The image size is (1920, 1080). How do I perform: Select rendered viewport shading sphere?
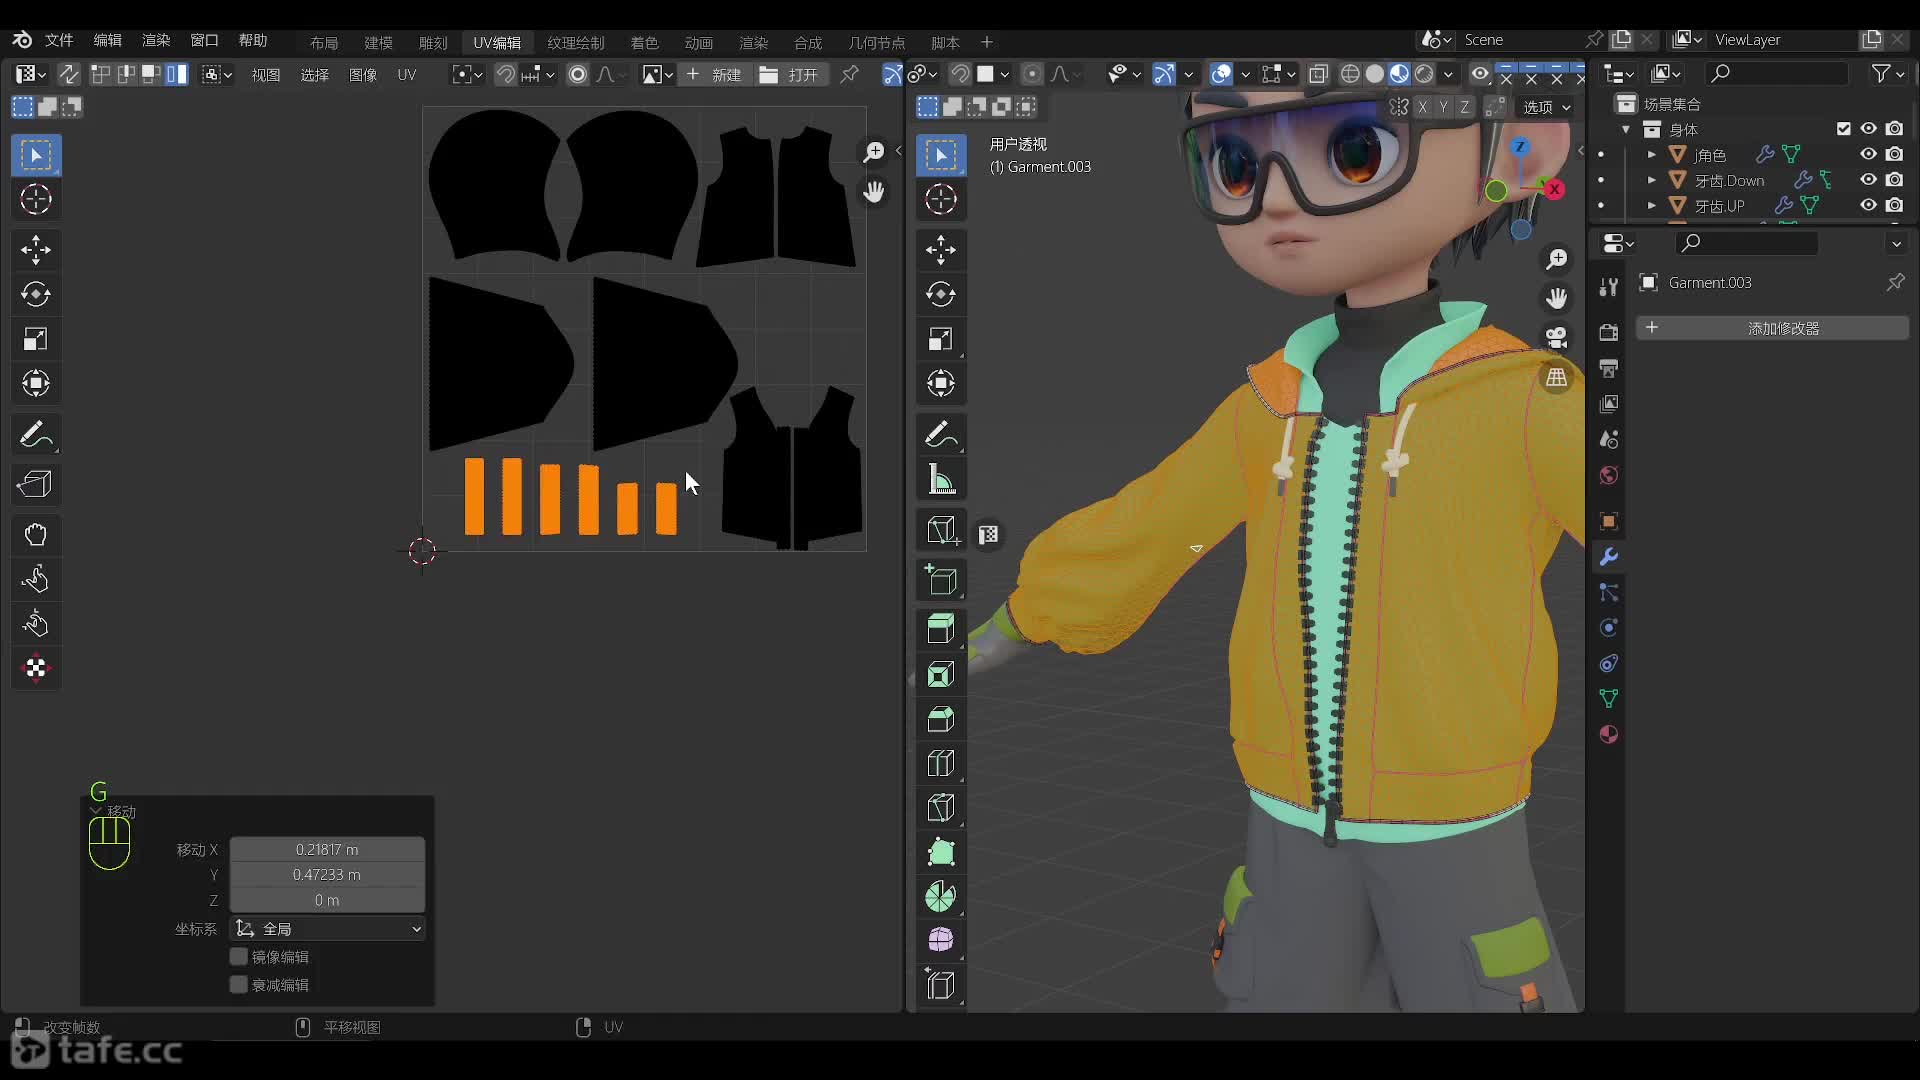1424,74
